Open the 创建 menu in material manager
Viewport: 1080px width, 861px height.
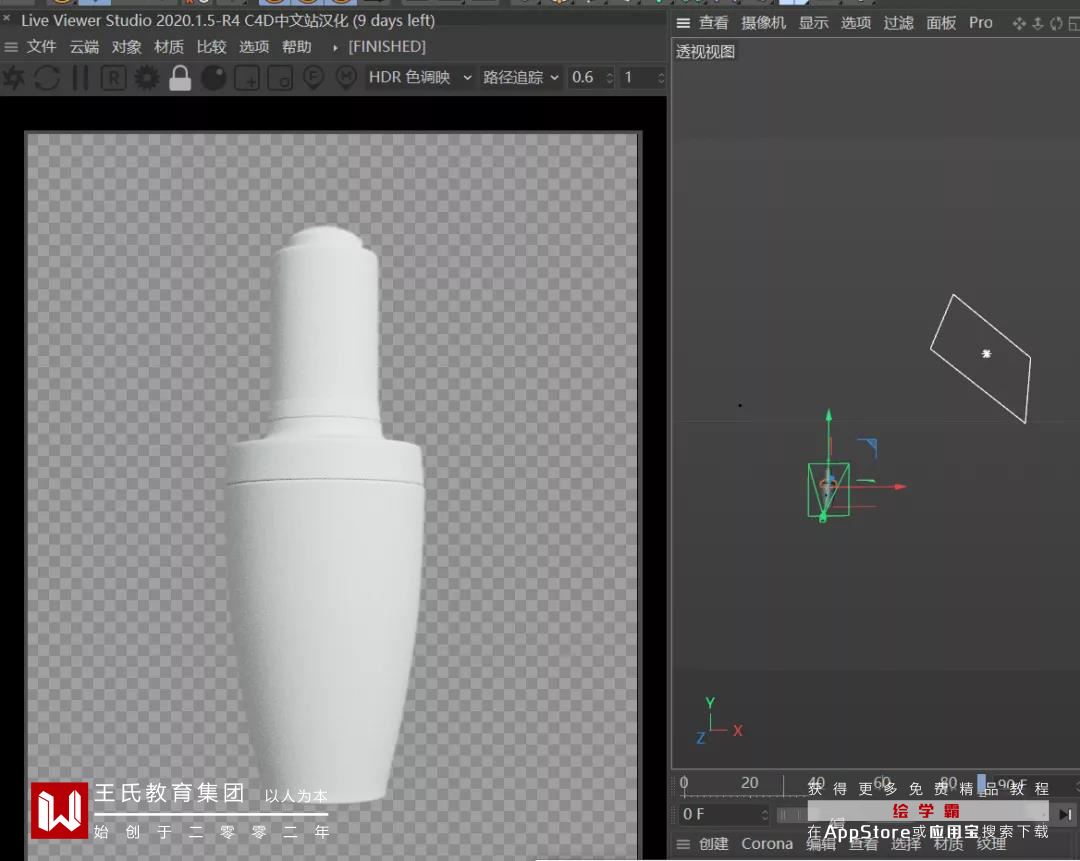click(714, 844)
